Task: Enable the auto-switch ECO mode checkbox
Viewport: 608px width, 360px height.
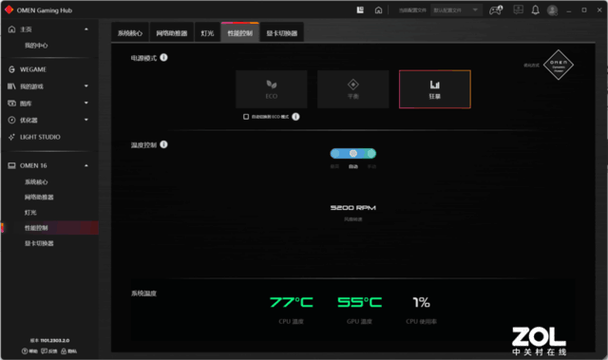Action: pos(246,117)
